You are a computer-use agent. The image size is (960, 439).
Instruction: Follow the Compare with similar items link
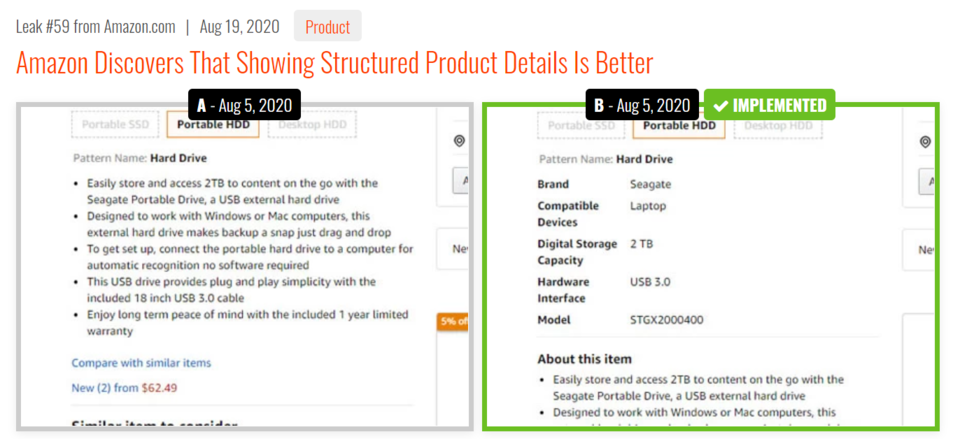click(x=141, y=363)
